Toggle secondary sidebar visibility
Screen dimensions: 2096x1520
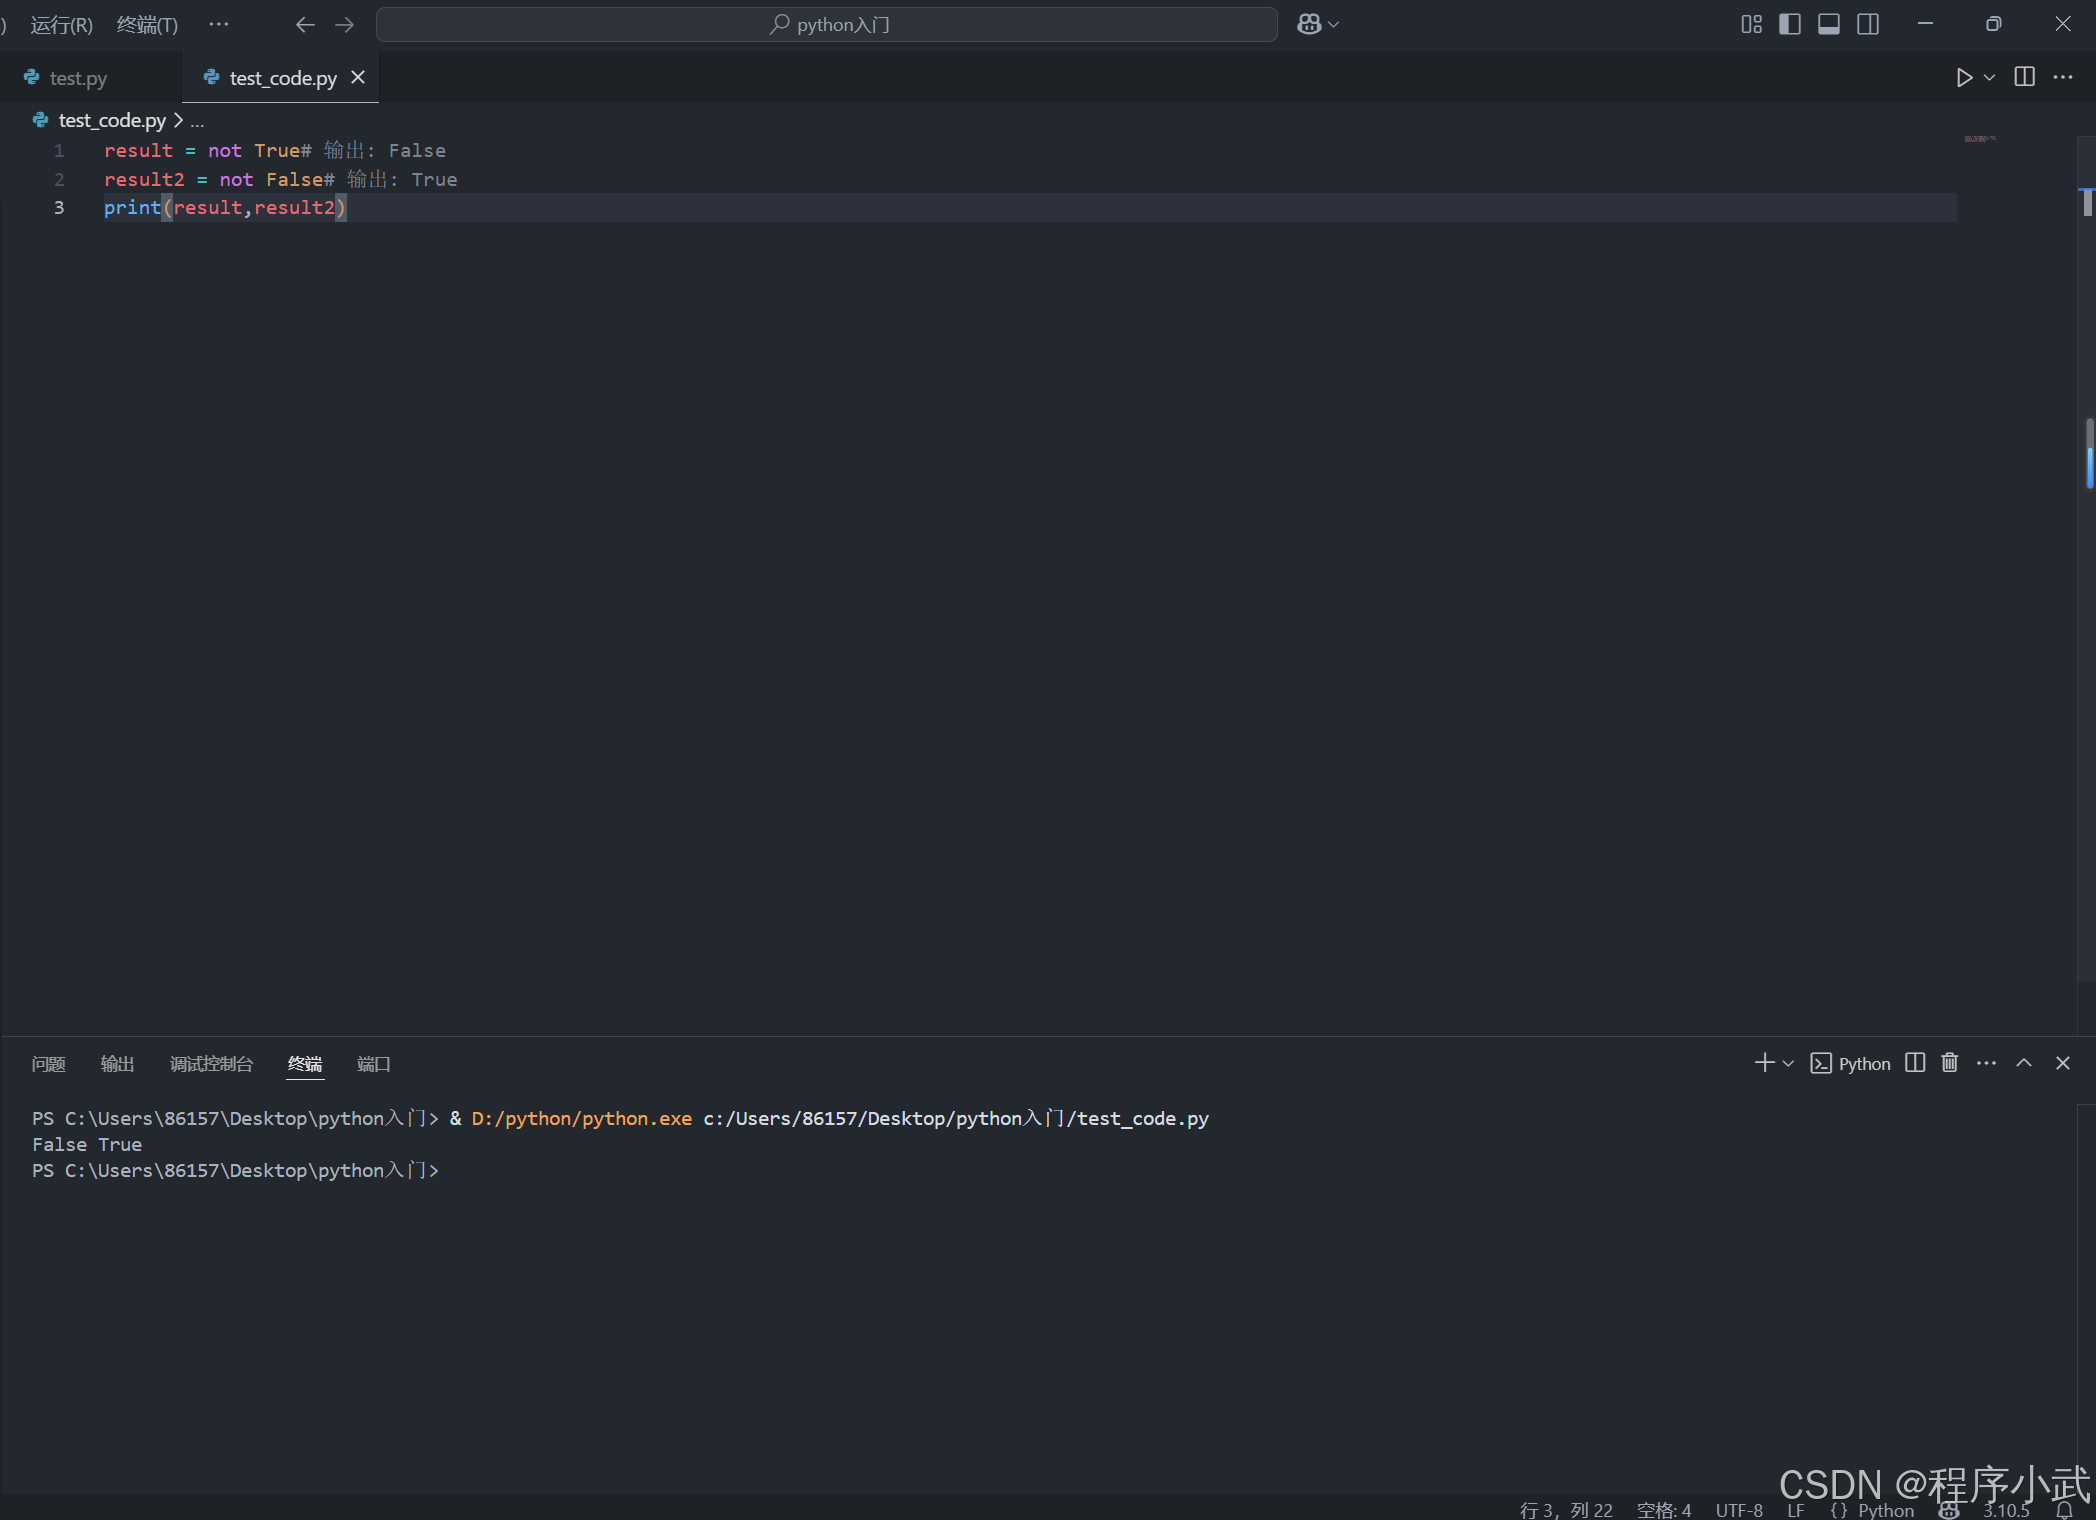(1867, 24)
